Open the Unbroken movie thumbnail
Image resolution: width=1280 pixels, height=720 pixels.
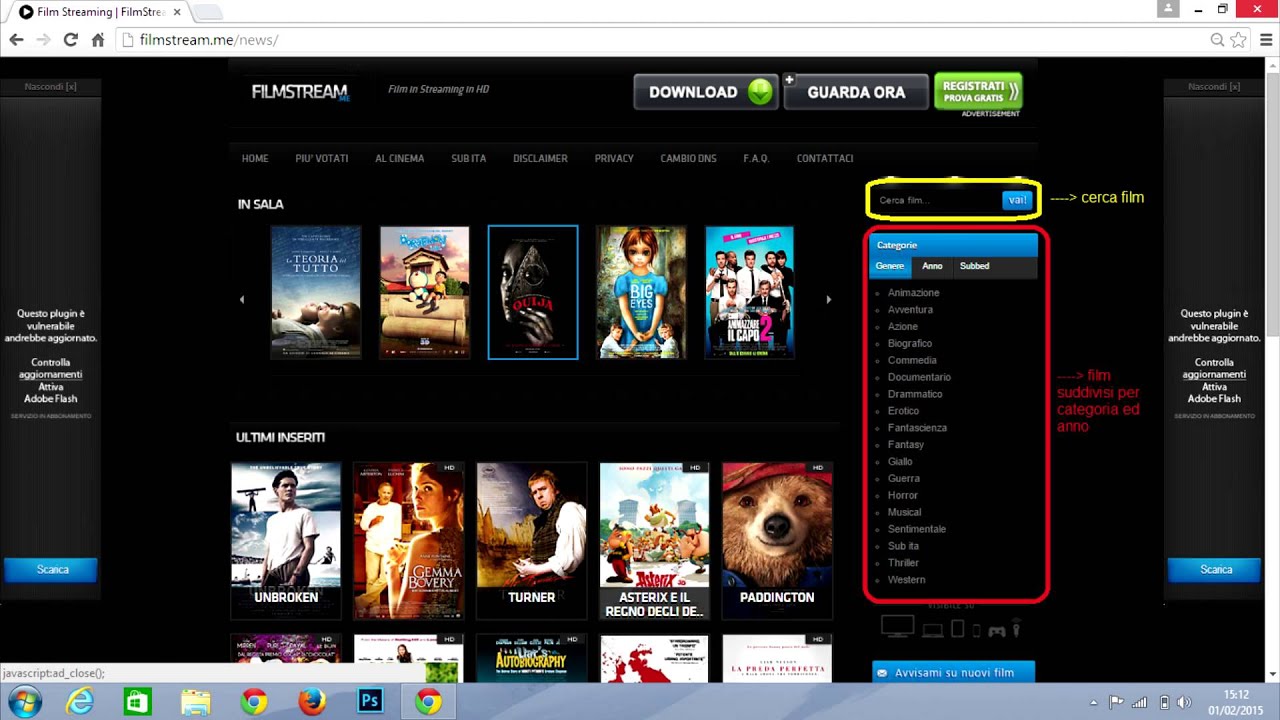286,540
